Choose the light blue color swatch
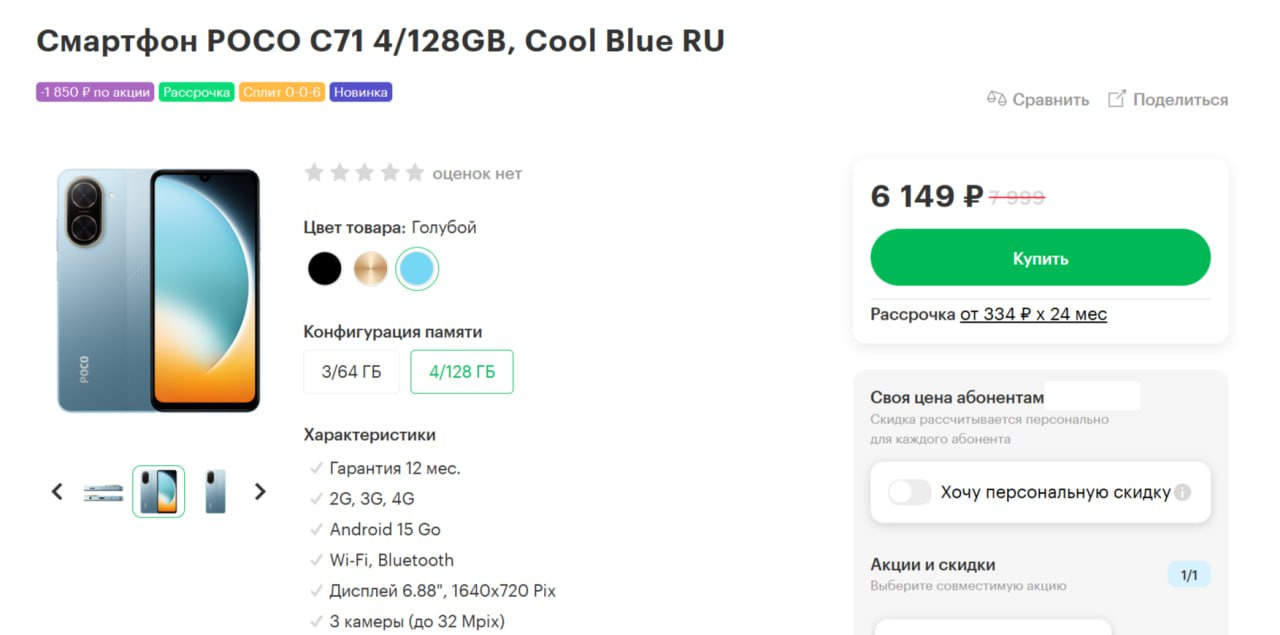The image size is (1280, 635). pyautogui.click(x=417, y=268)
